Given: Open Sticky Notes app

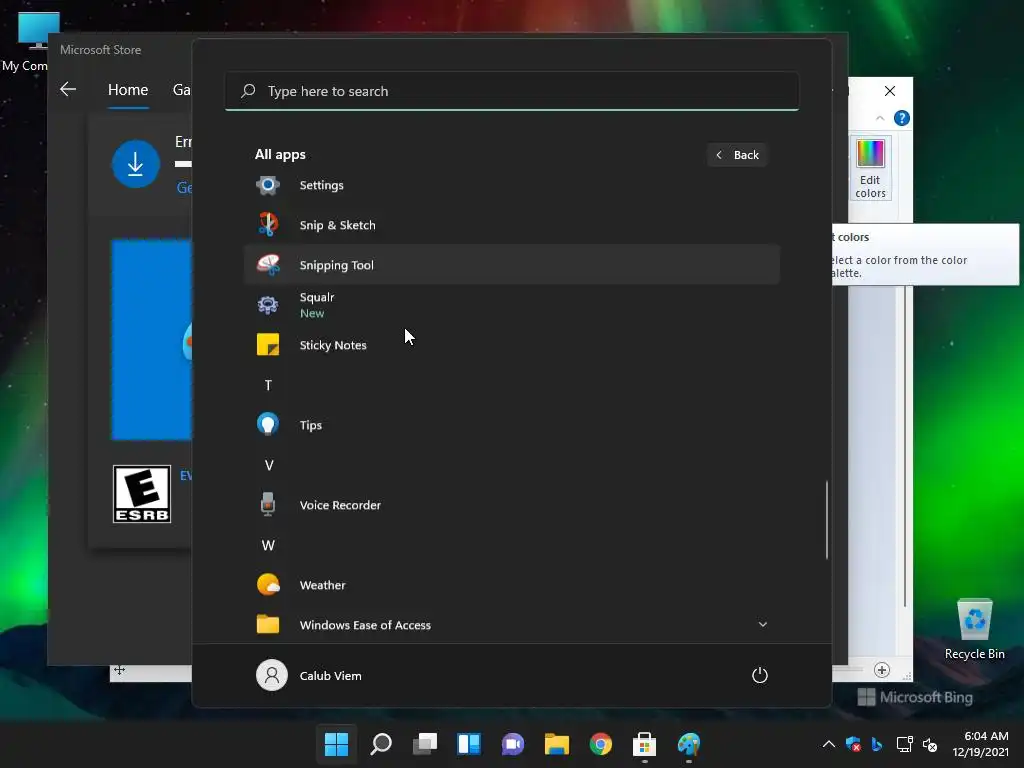Looking at the screenshot, I should click(511, 345).
